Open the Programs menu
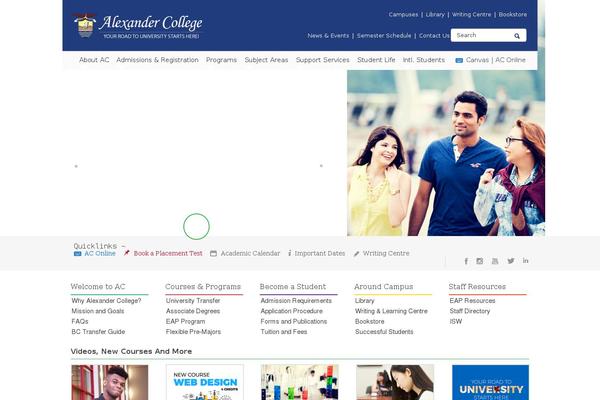600x400 pixels. 221,60
